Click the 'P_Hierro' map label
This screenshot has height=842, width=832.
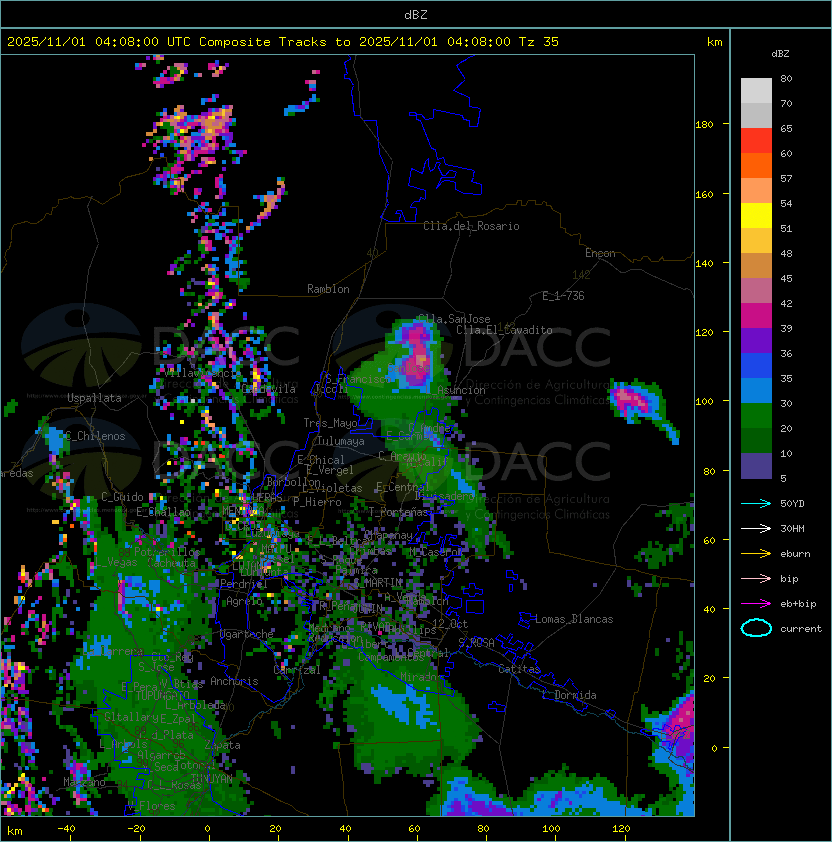[x=317, y=502]
